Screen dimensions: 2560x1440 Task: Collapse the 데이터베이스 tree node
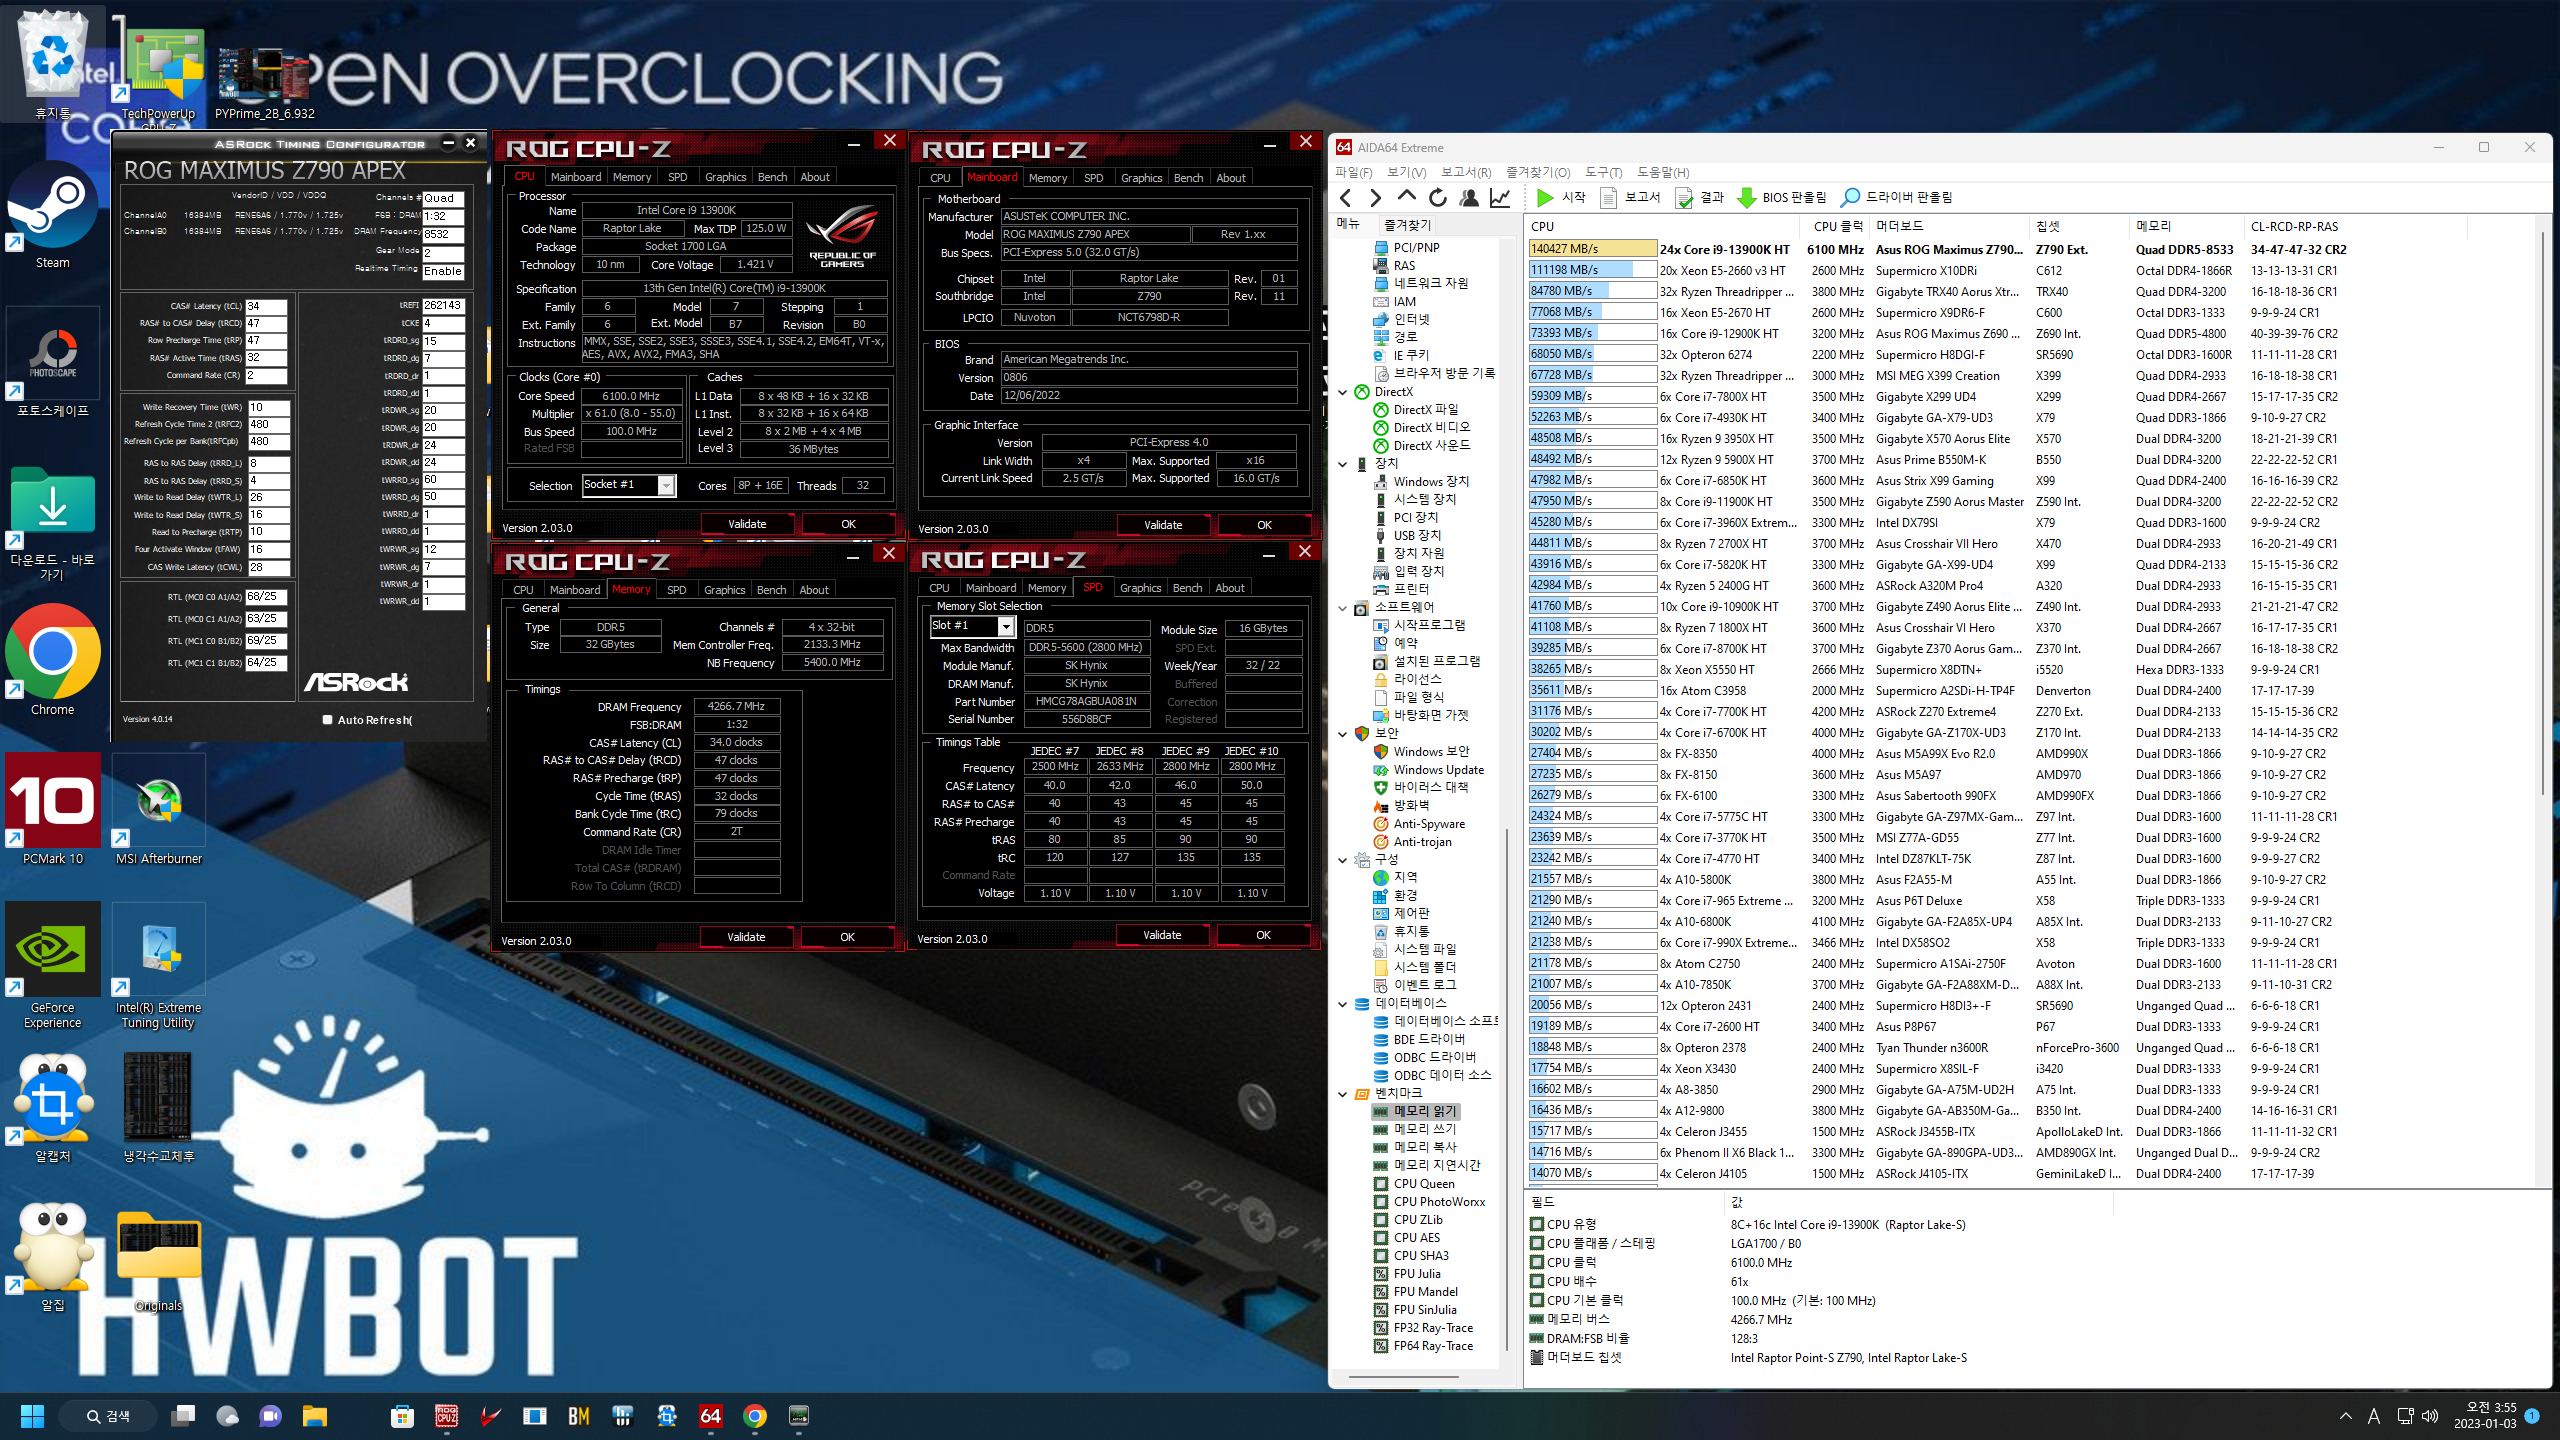1343,1004
